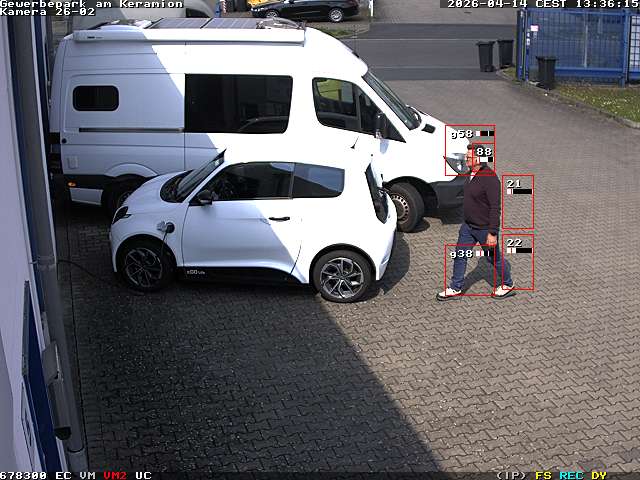Click the yellow FS status indicator

[x=543, y=475]
